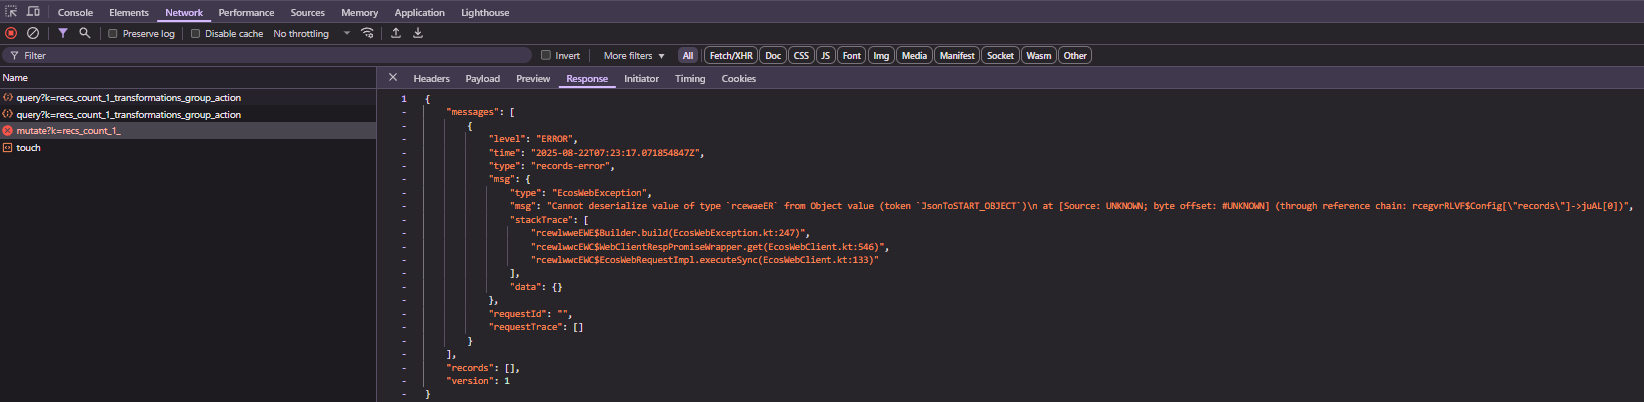The width and height of the screenshot is (1644, 402).
Task: Toggle the device toolbar icon
Action: (33, 12)
